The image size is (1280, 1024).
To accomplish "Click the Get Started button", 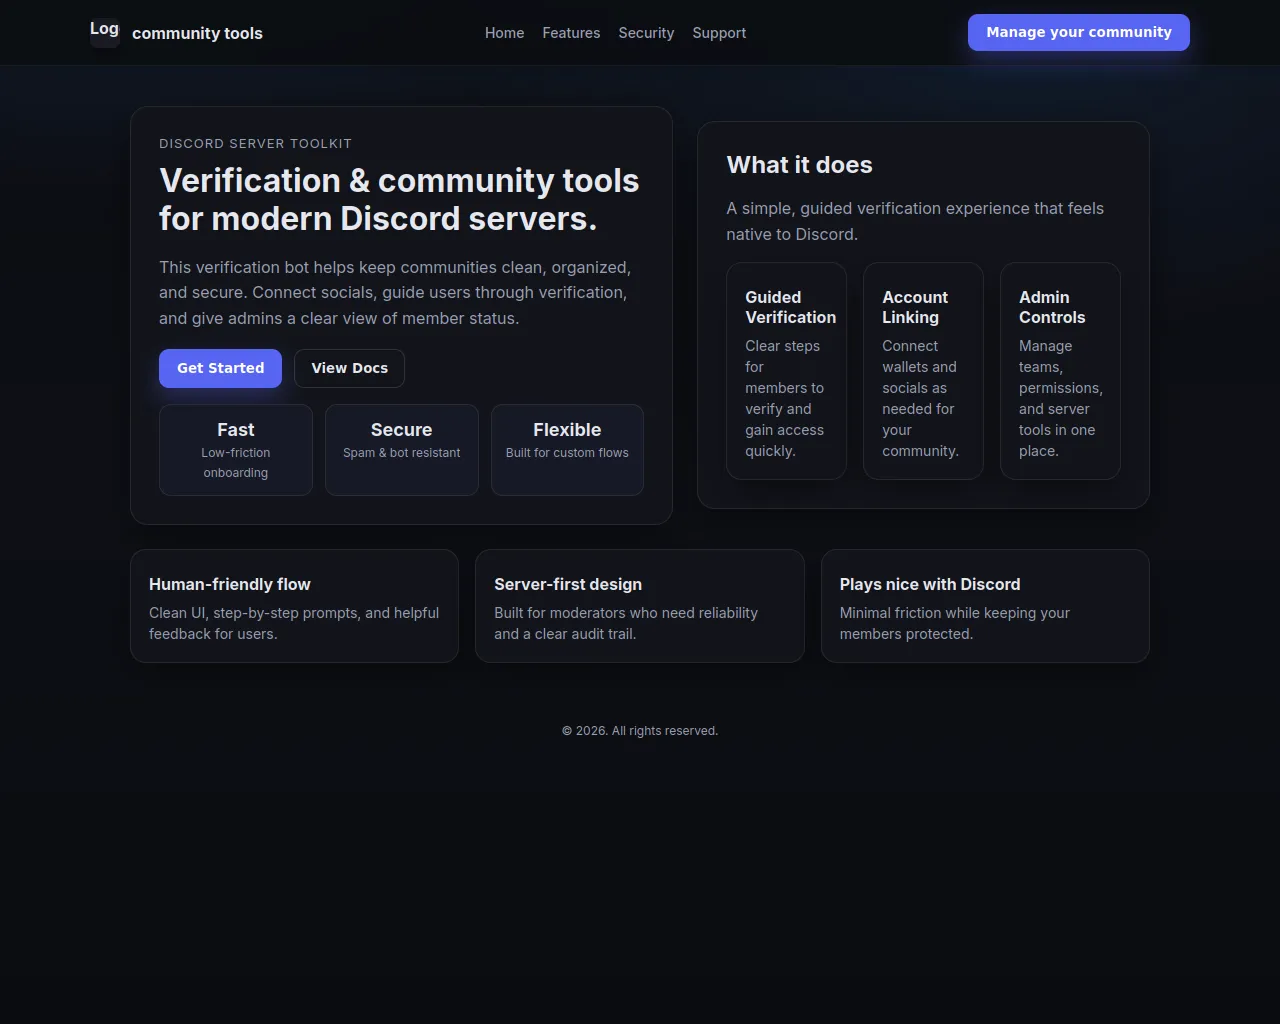I will click(x=220, y=368).
